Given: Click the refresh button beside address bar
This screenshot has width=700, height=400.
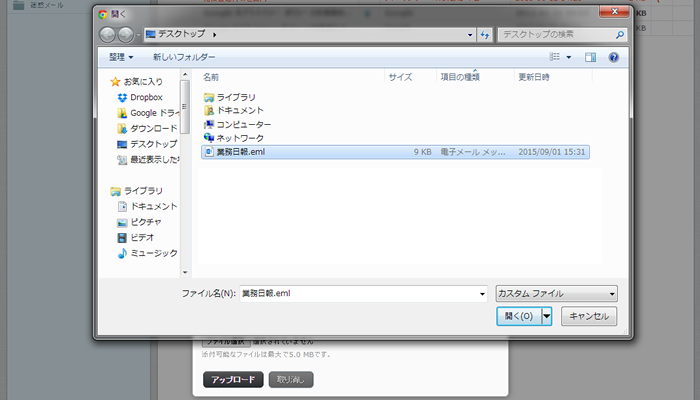Looking at the screenshot, I should point(485,35).
